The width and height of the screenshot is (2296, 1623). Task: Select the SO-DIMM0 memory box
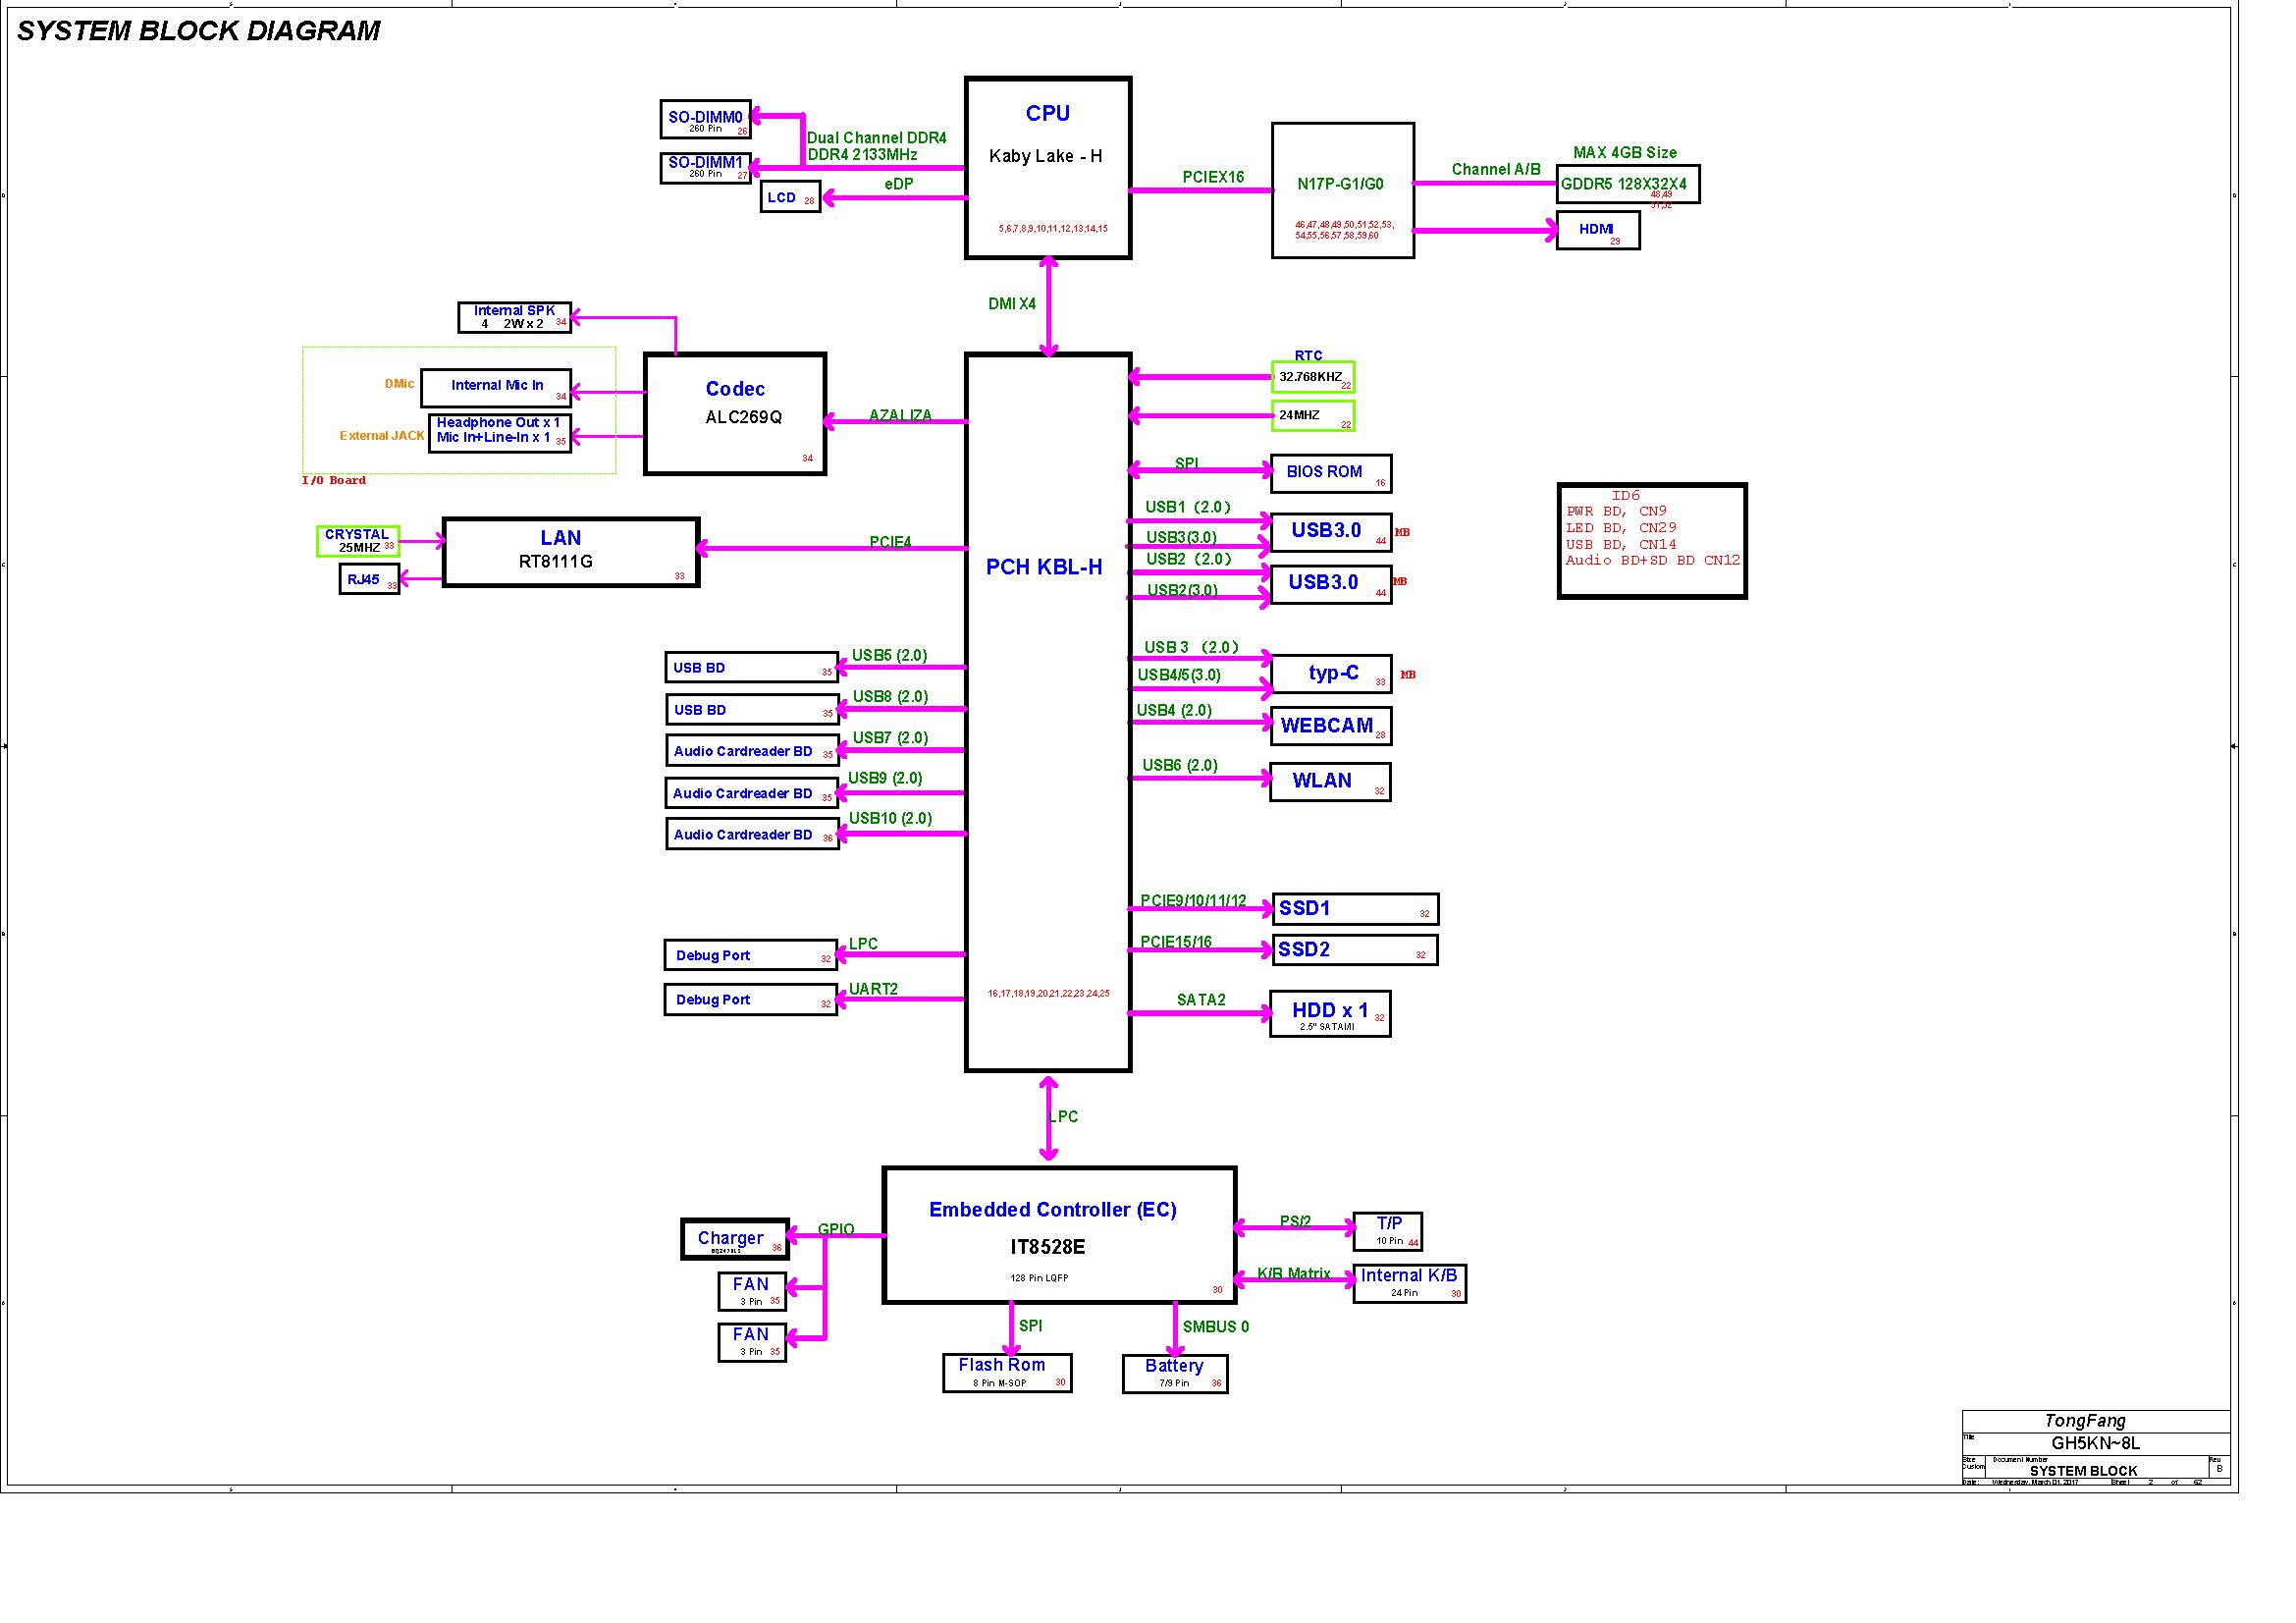[x=705, y=119]
